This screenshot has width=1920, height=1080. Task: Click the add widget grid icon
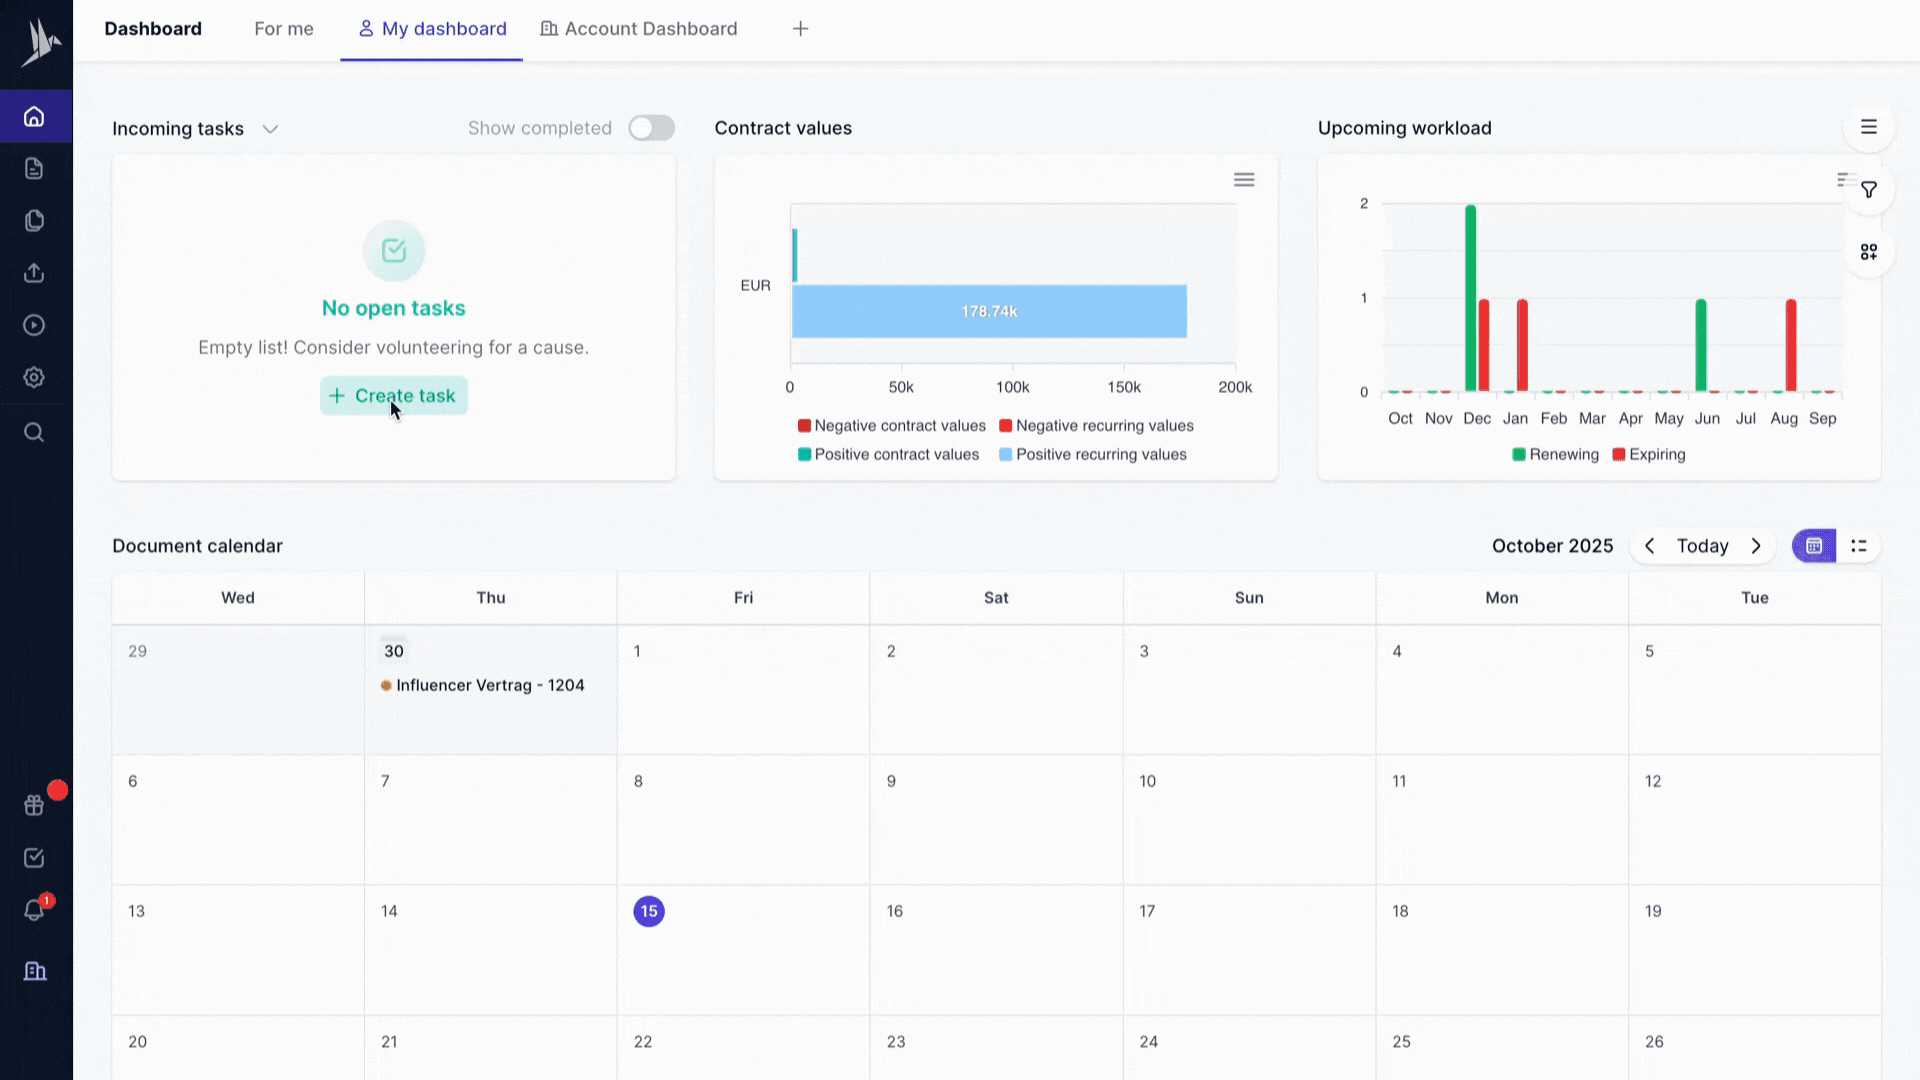[1869, 252]
